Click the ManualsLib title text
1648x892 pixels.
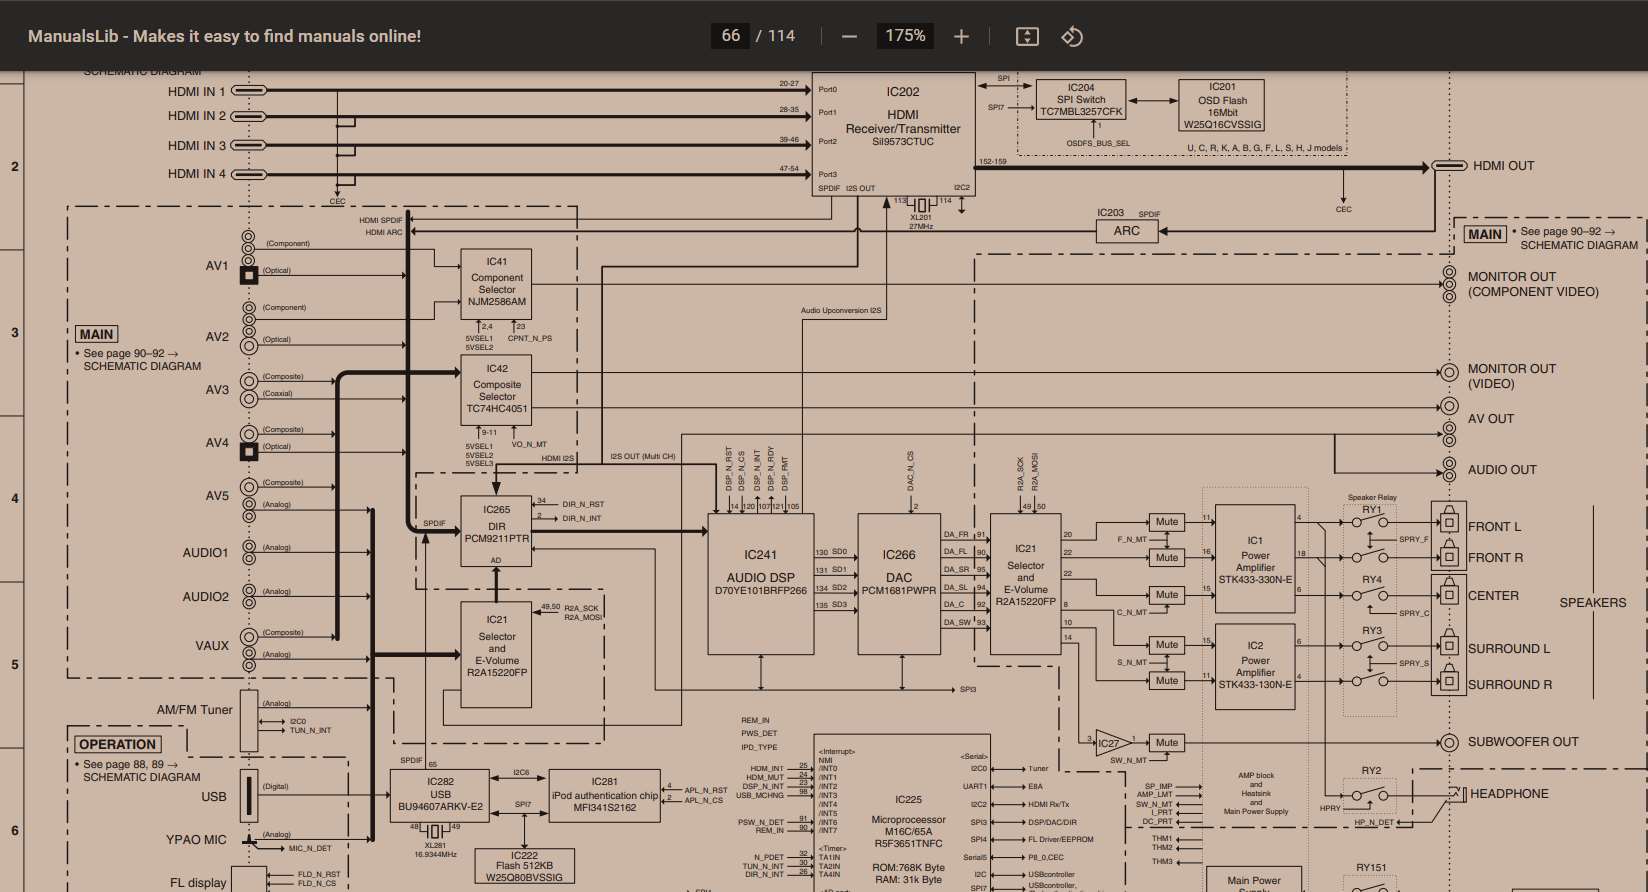tap(224, 36)
